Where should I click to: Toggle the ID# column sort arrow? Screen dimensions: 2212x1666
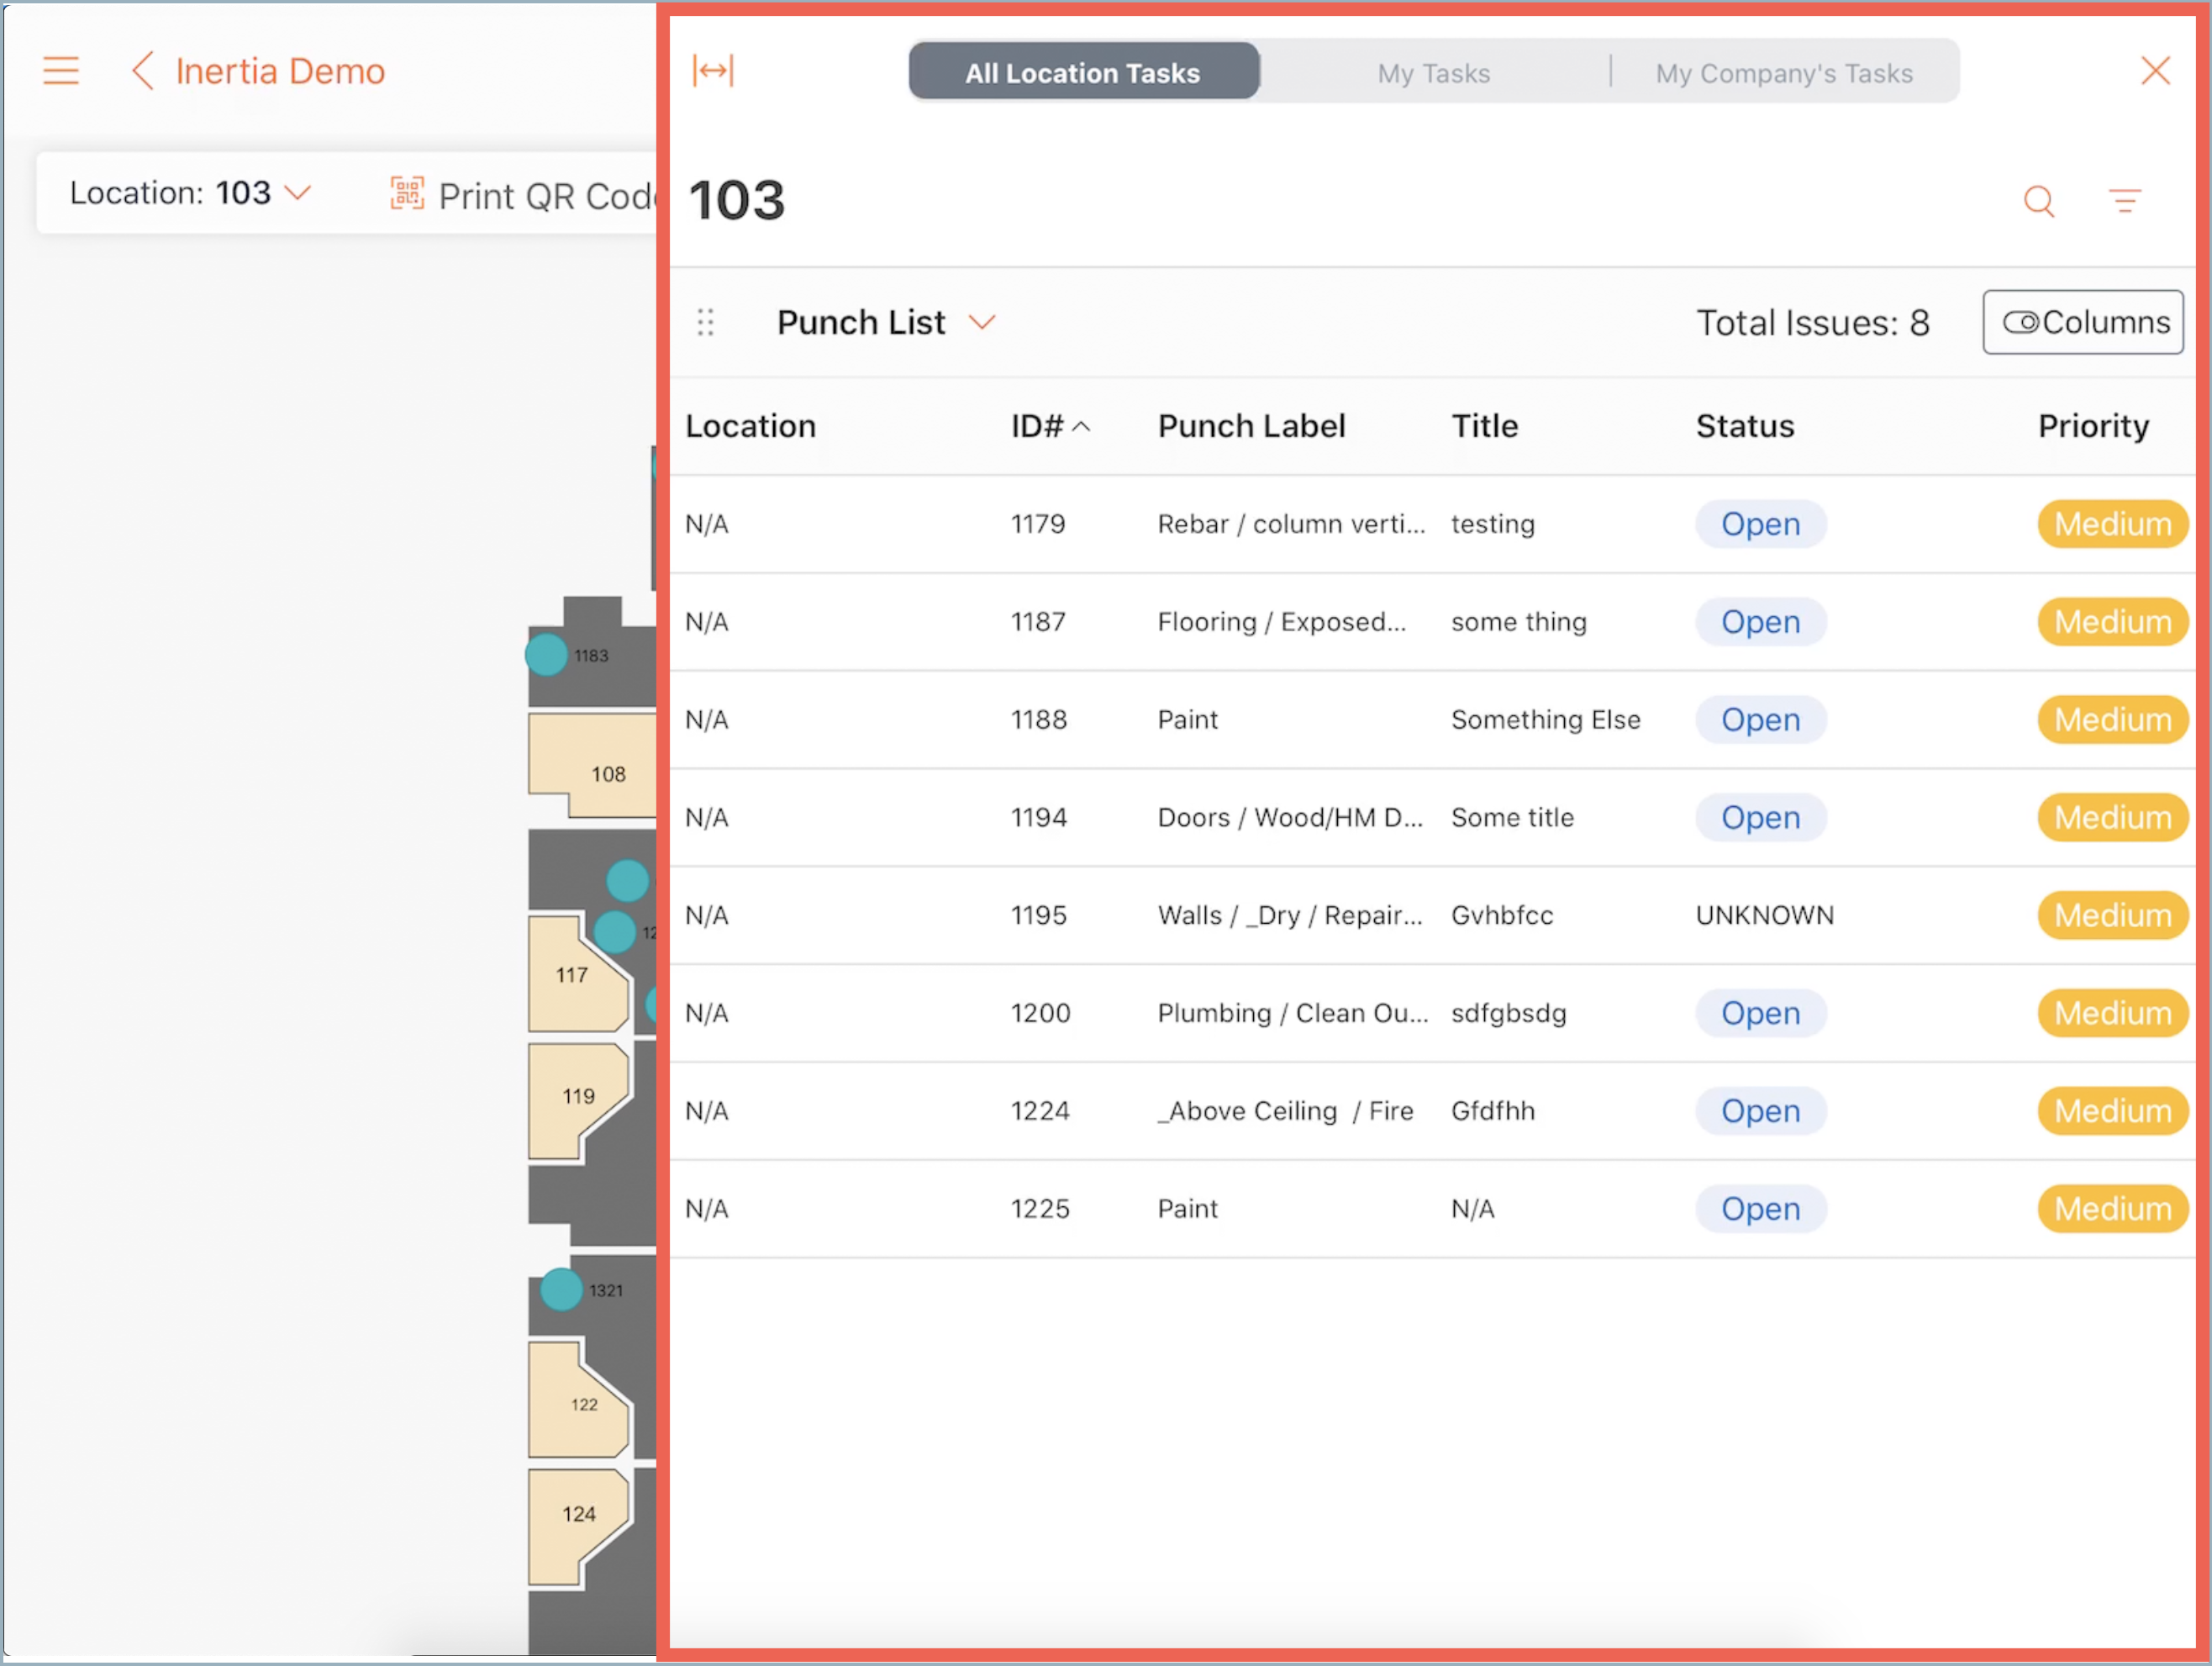[1081, 427]
